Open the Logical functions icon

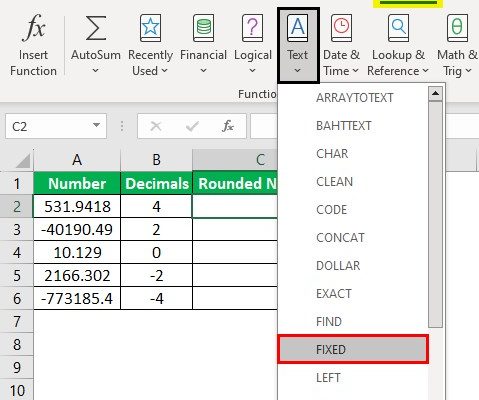[x=252, y=28]
